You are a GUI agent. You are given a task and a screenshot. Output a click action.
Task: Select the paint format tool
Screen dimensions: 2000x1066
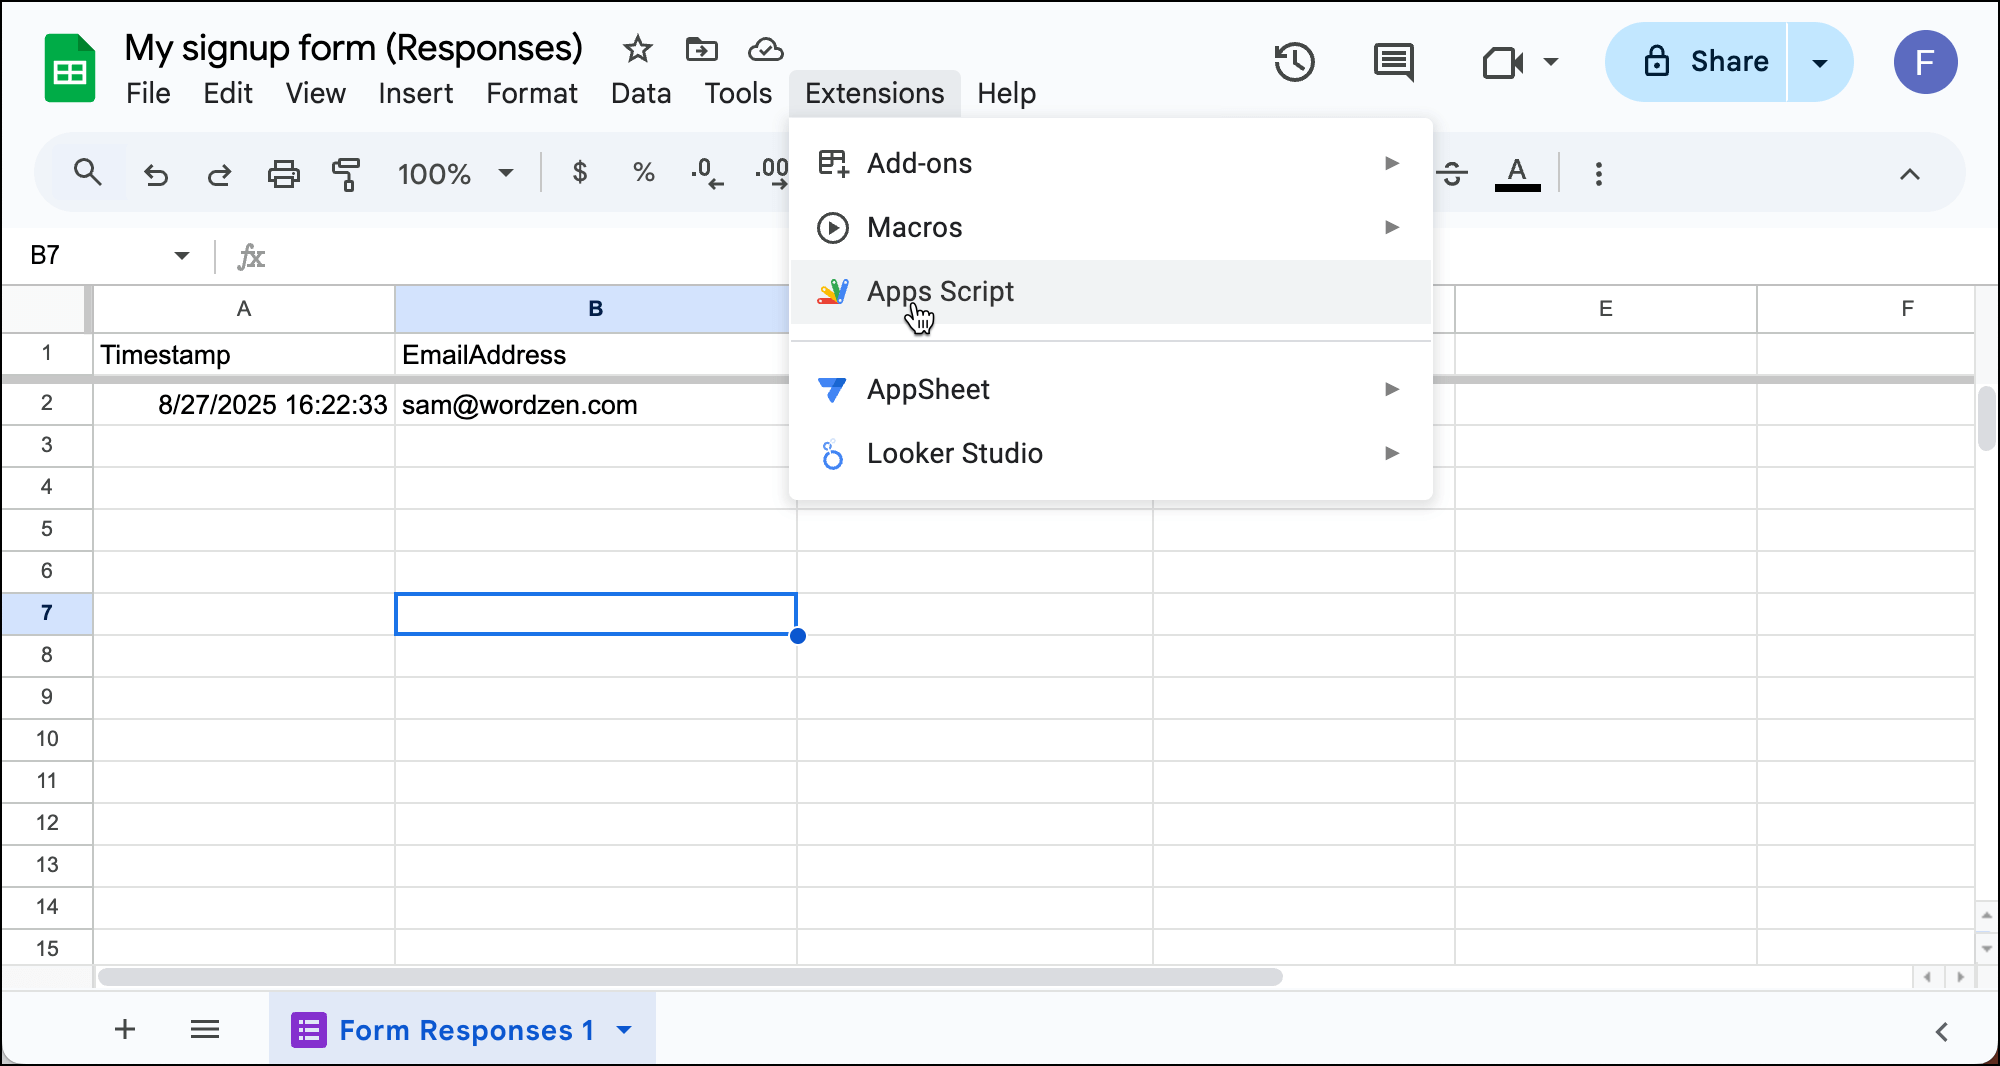click(x=345, y=173)
